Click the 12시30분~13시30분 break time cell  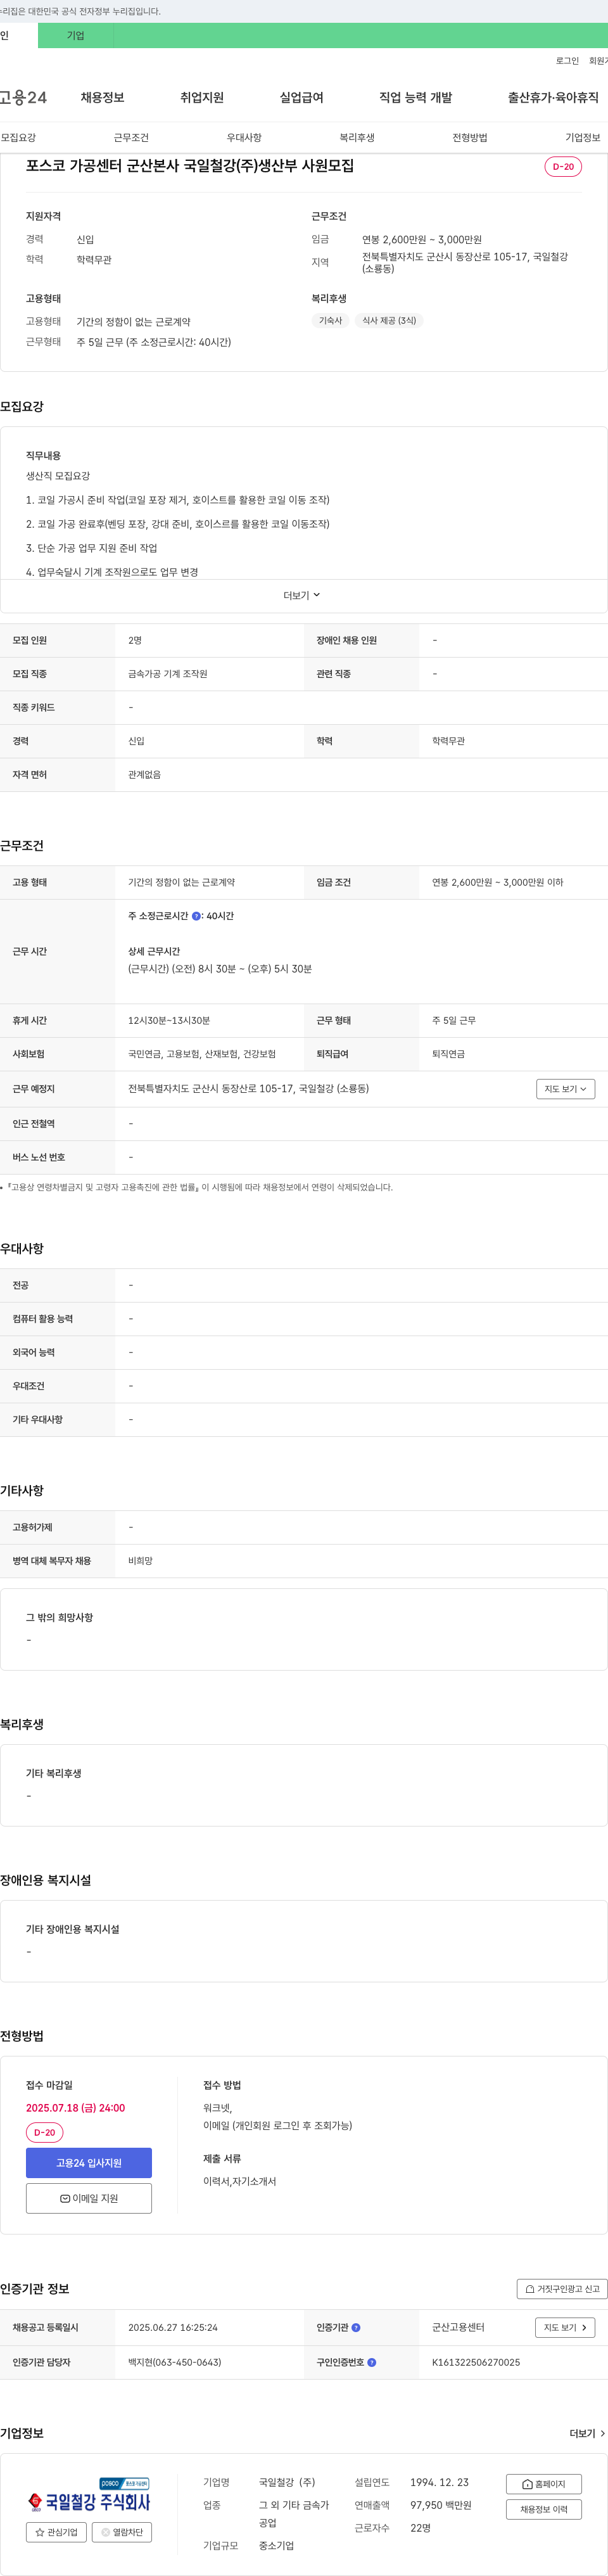point(169,1021)
